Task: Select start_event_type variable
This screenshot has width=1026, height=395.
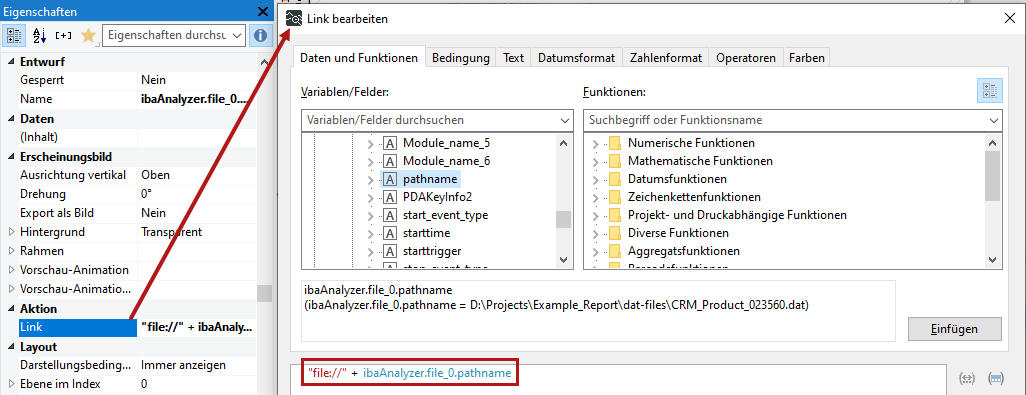Action: [x=445, y=215]
